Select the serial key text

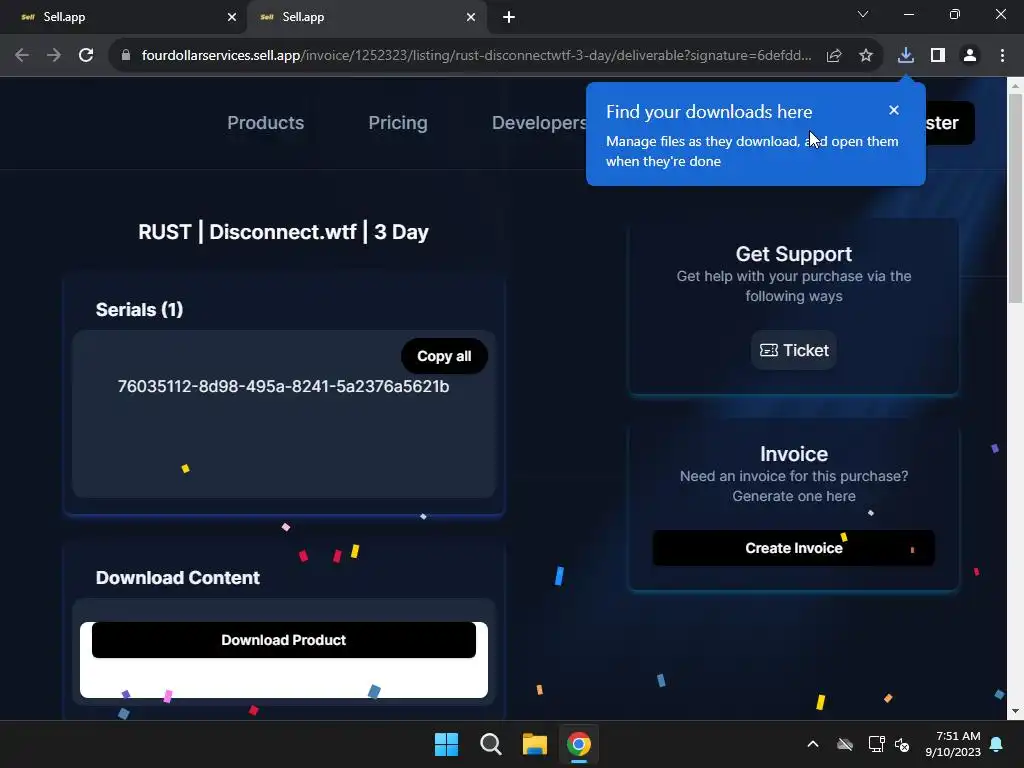(x=283, y=387)
